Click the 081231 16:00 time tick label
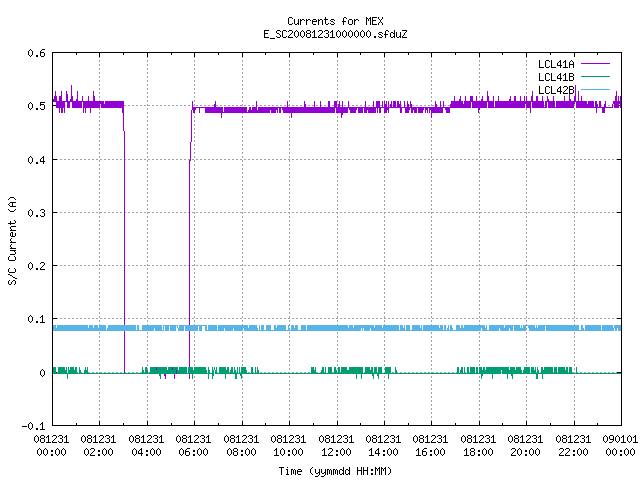Image resolution: width=640 pixels, height=480 pixels. (430, 446)
